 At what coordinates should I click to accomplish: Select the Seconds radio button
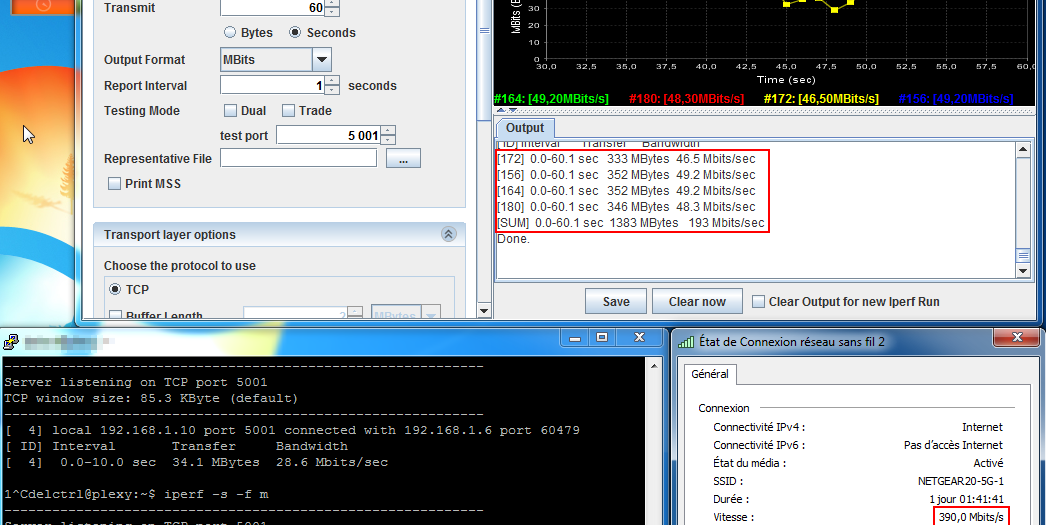(295, 33)
